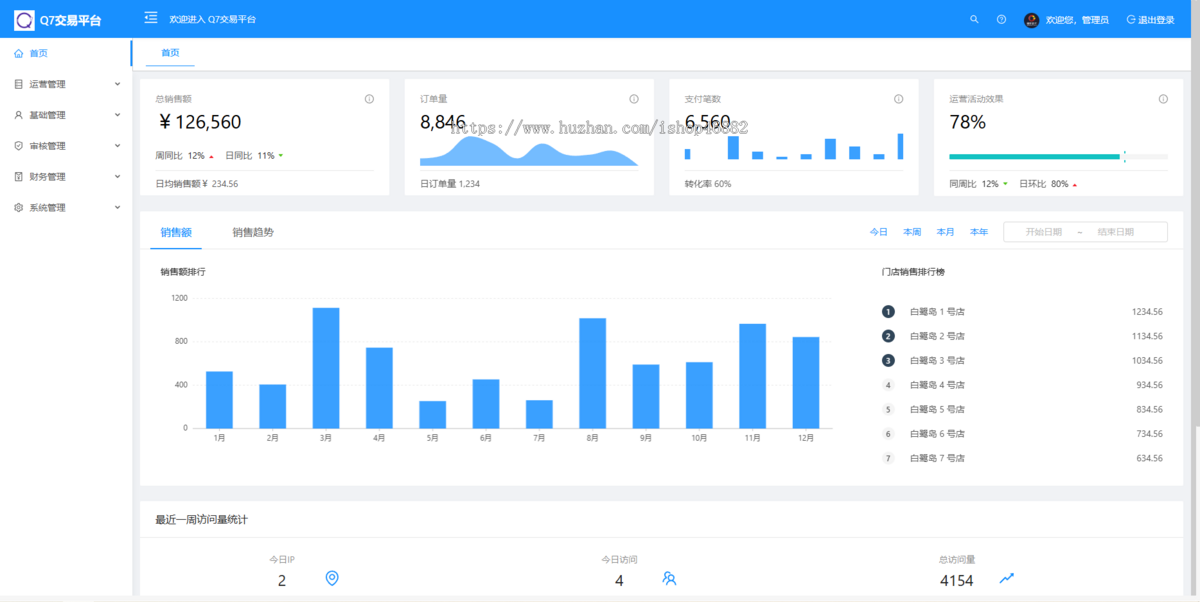Filter sales by 本周
This screenshot has height=602, width=1200.
(912, 232)
